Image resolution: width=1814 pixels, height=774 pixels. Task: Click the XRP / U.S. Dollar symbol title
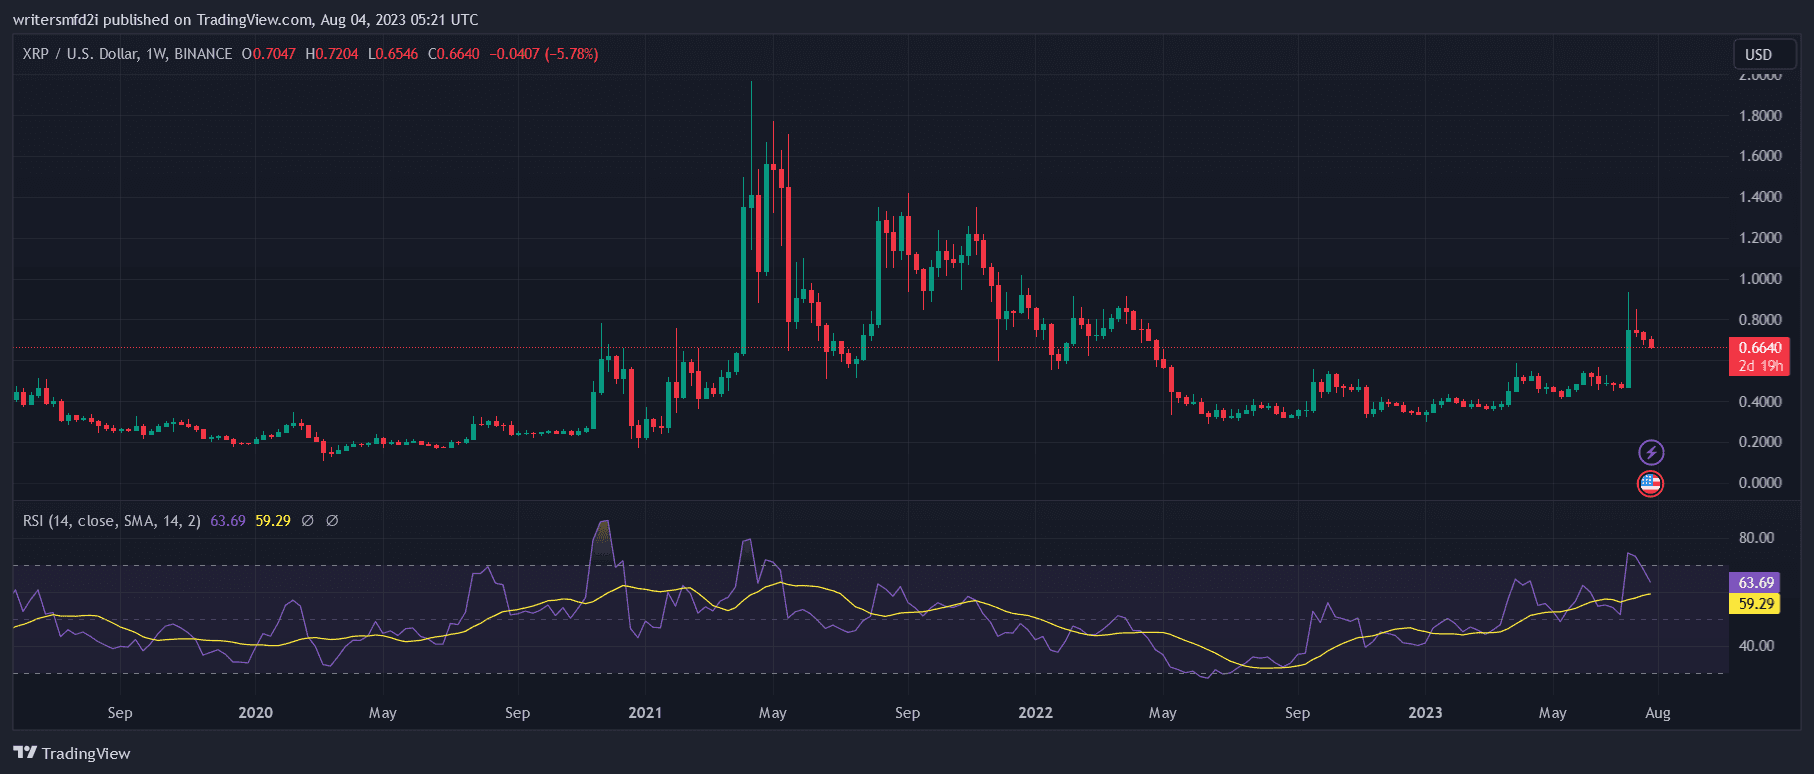coord(80,54)
